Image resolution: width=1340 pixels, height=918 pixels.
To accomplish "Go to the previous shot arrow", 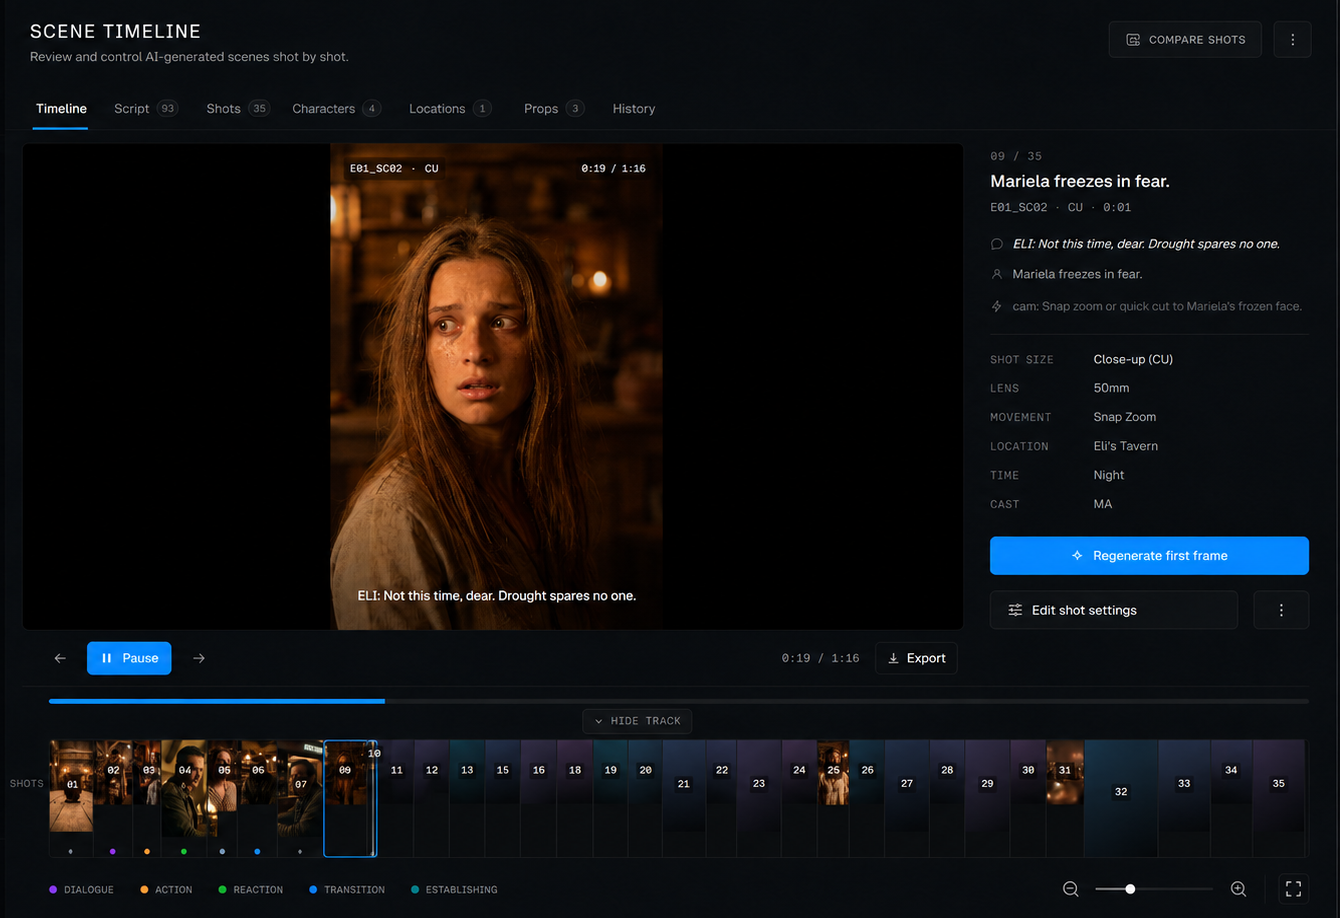I will point(60,658).
